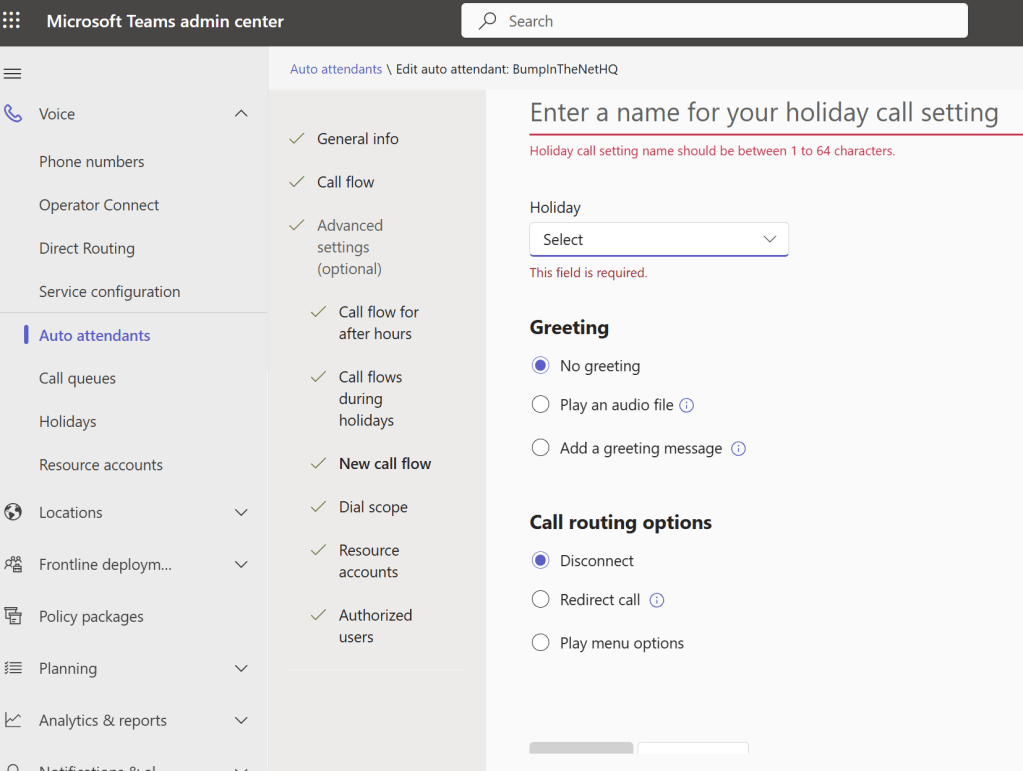The width and height of the screenshot is (1023, 771).
Task: Collapse the Voice section chevron
Action: [241, 114]
